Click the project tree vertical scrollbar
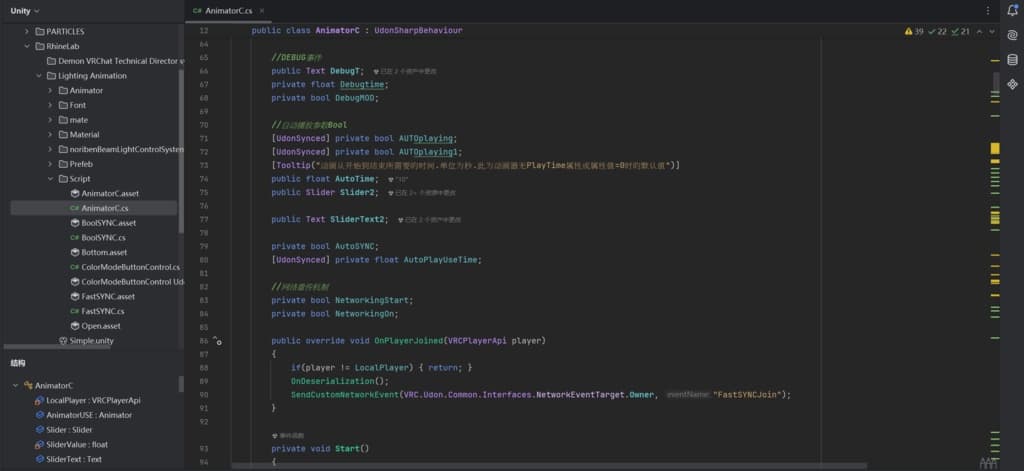 (181, 150)
